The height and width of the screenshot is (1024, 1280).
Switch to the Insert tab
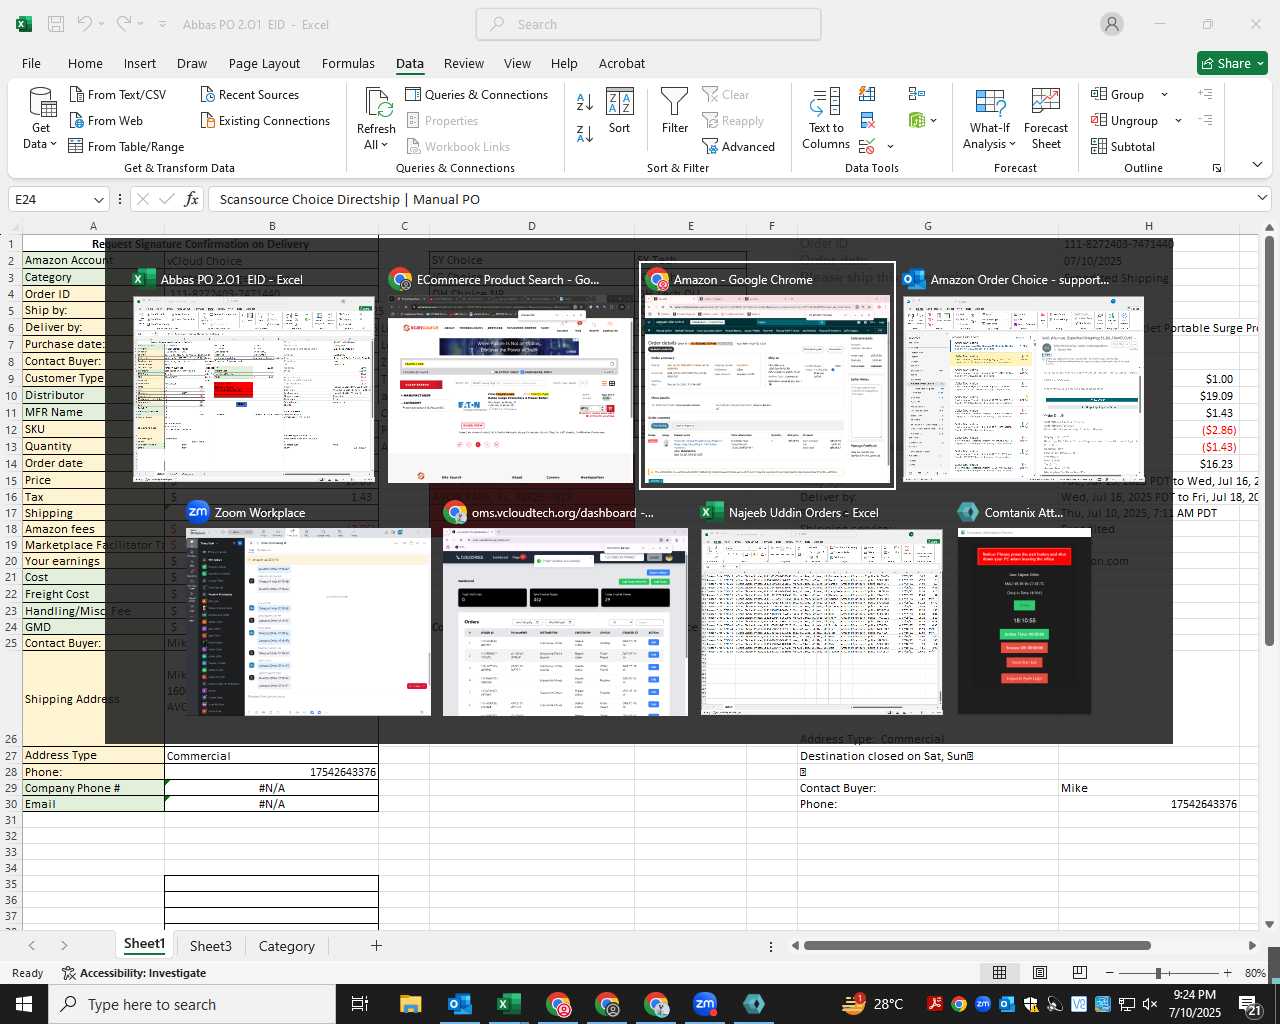coord(140,63)
